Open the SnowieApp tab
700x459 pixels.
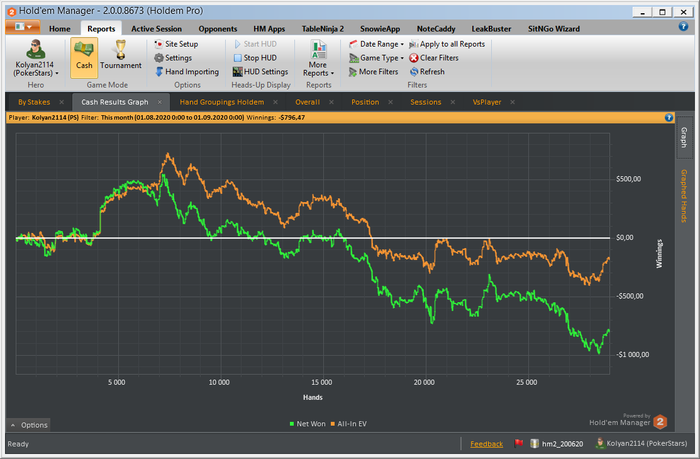tap(380, 29)
